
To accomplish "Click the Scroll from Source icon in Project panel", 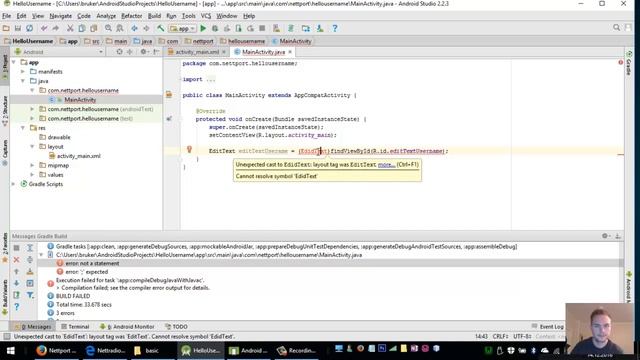I will point(119,52).
